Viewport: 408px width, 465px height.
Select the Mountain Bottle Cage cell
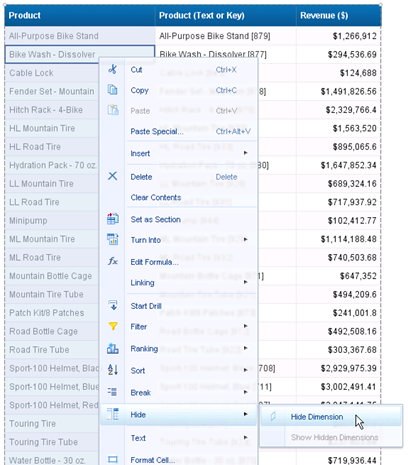(52, 276)
